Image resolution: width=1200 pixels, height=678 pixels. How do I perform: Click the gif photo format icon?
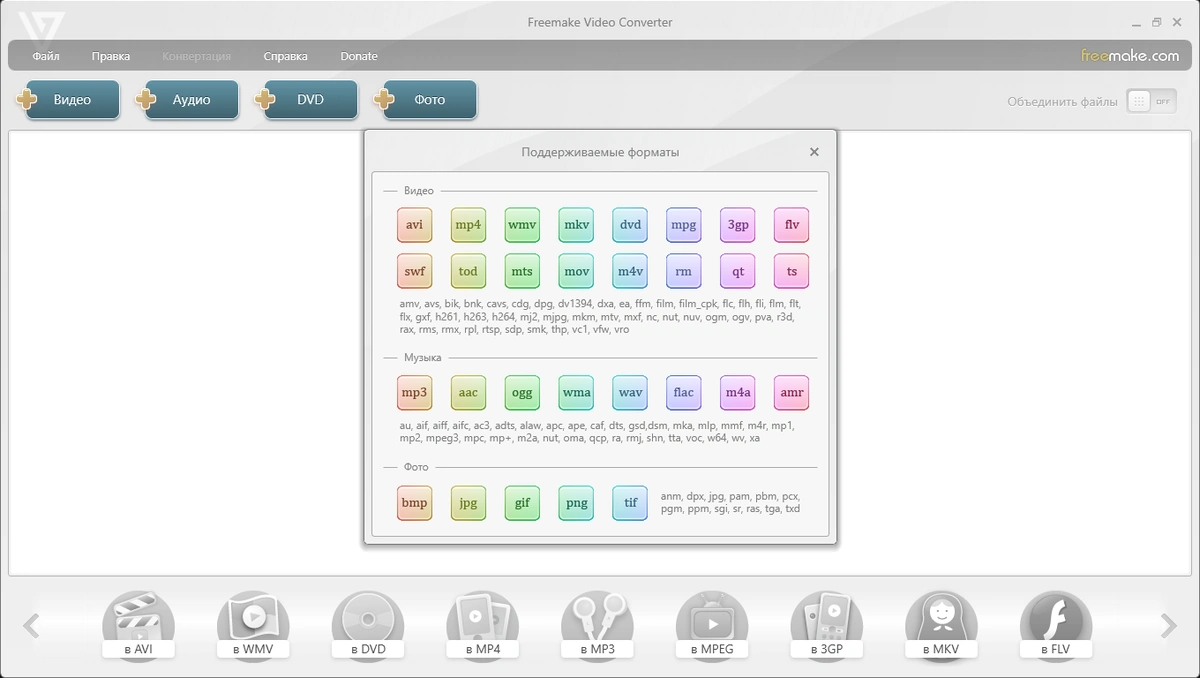click(522, 503)
